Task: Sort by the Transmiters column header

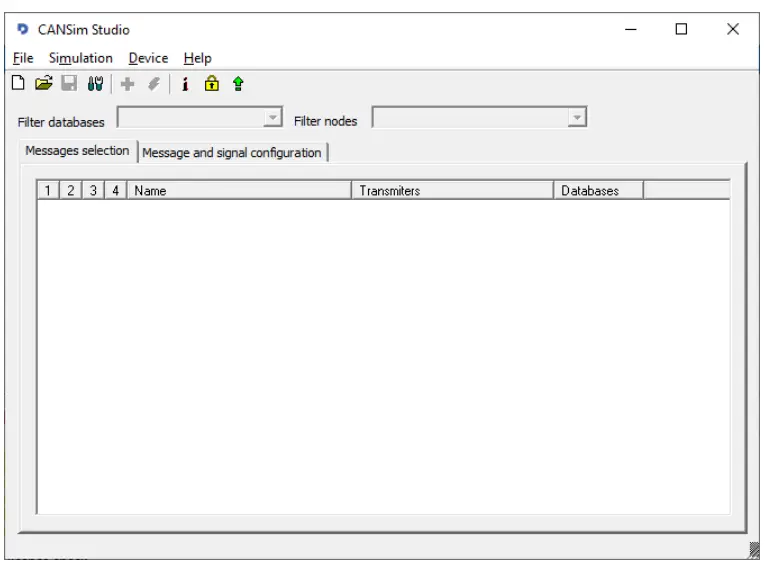Action: point(452,190)
